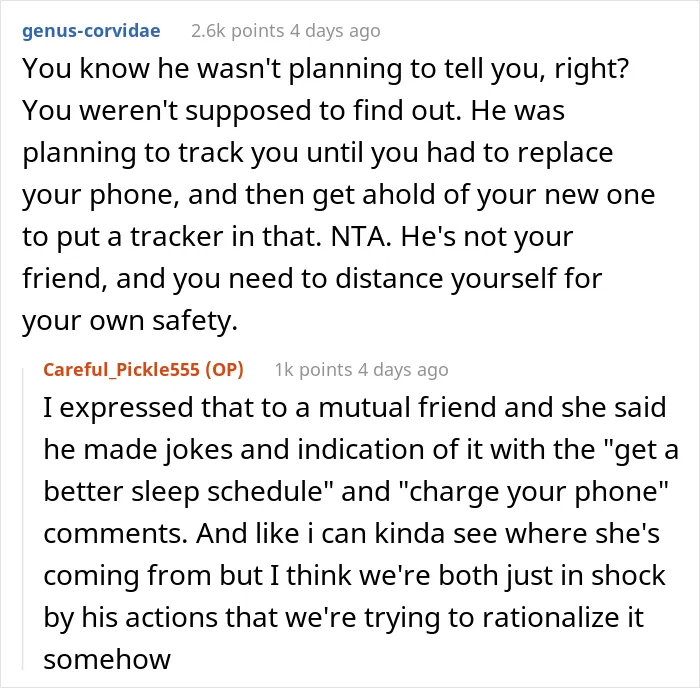The height and width of the screenshot is (688, 700).
Task: Click the final word "somehow"
Action: pos(107,659)
